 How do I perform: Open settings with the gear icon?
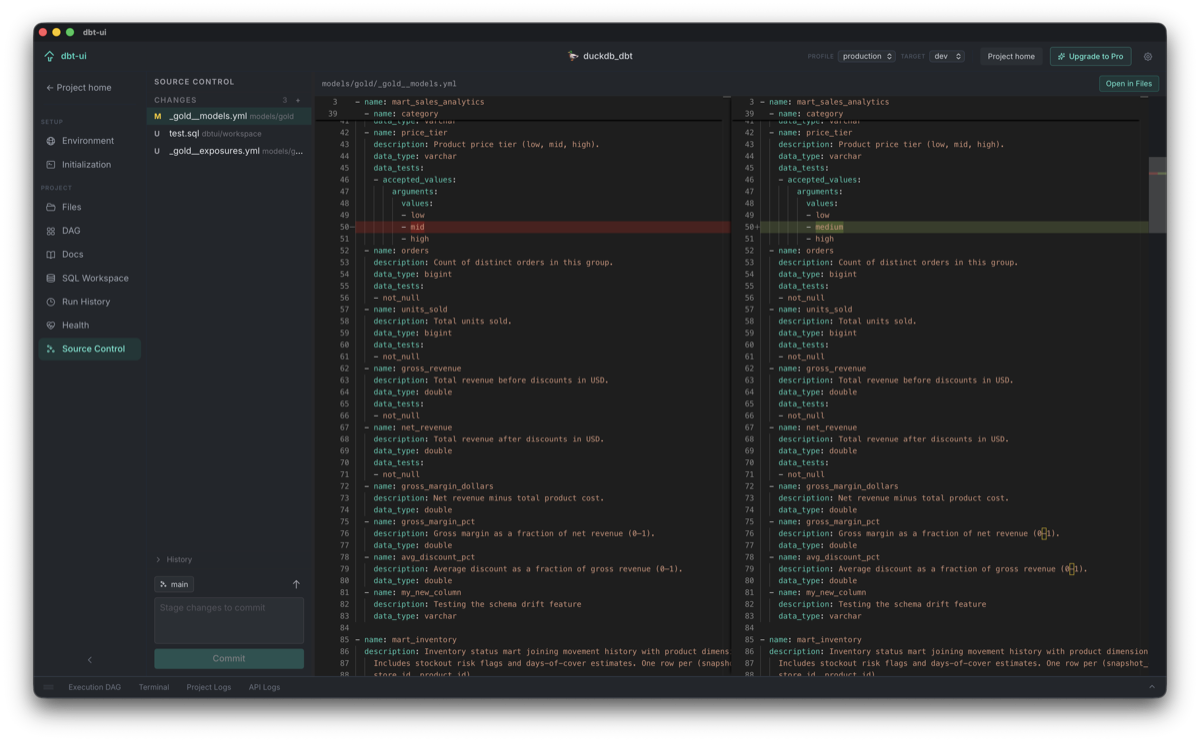click(1148, 57)
